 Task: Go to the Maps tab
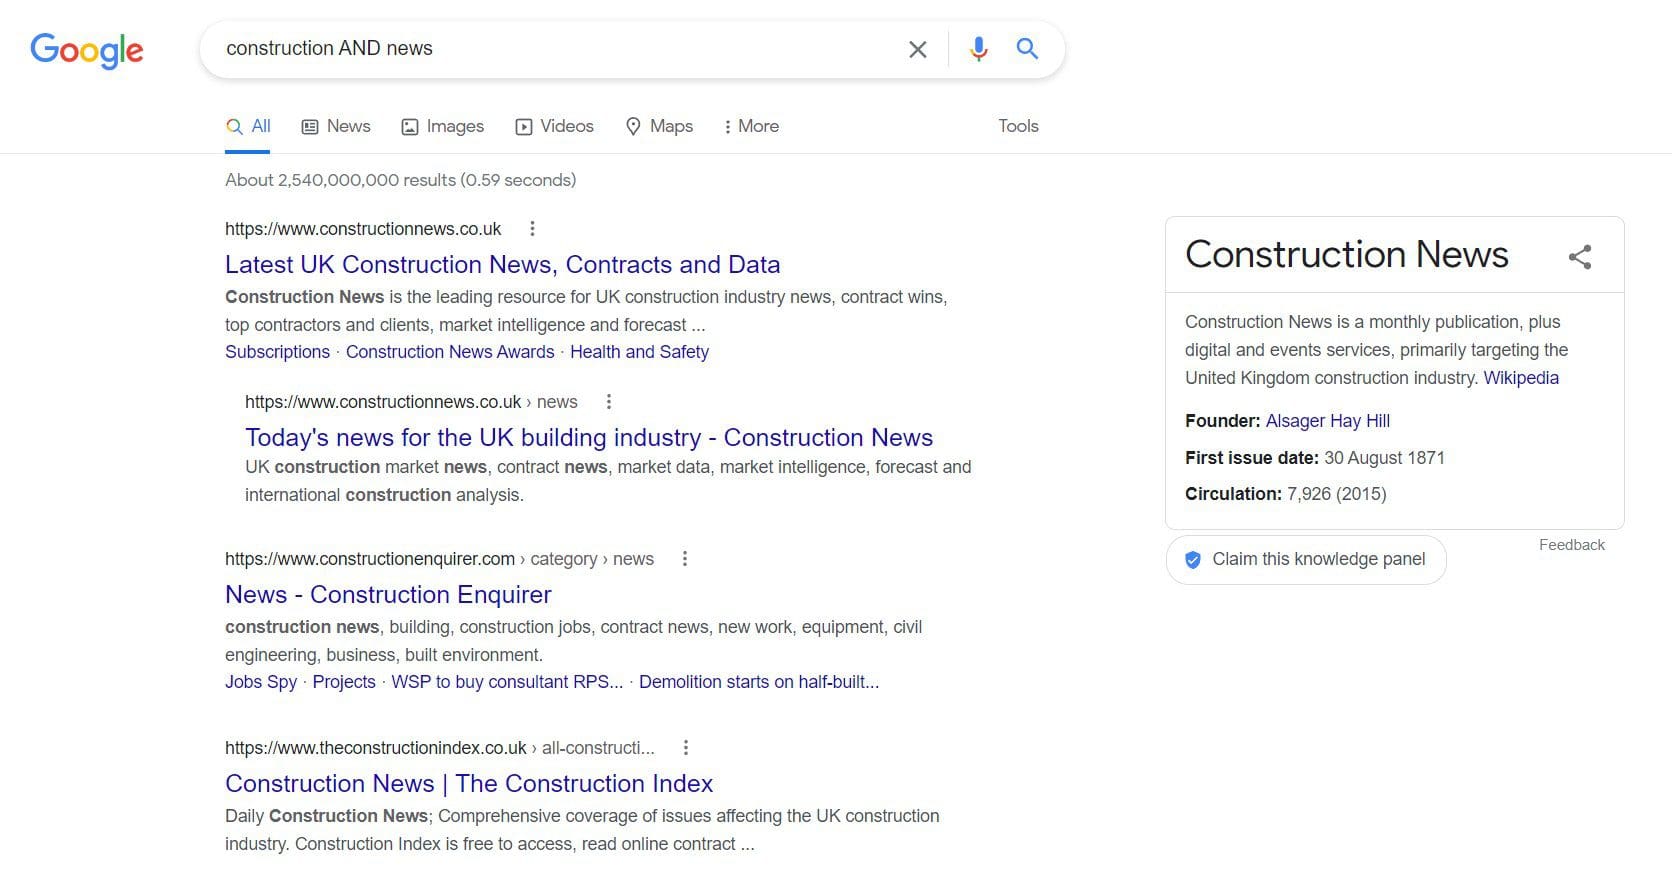[x=660, y=126]
